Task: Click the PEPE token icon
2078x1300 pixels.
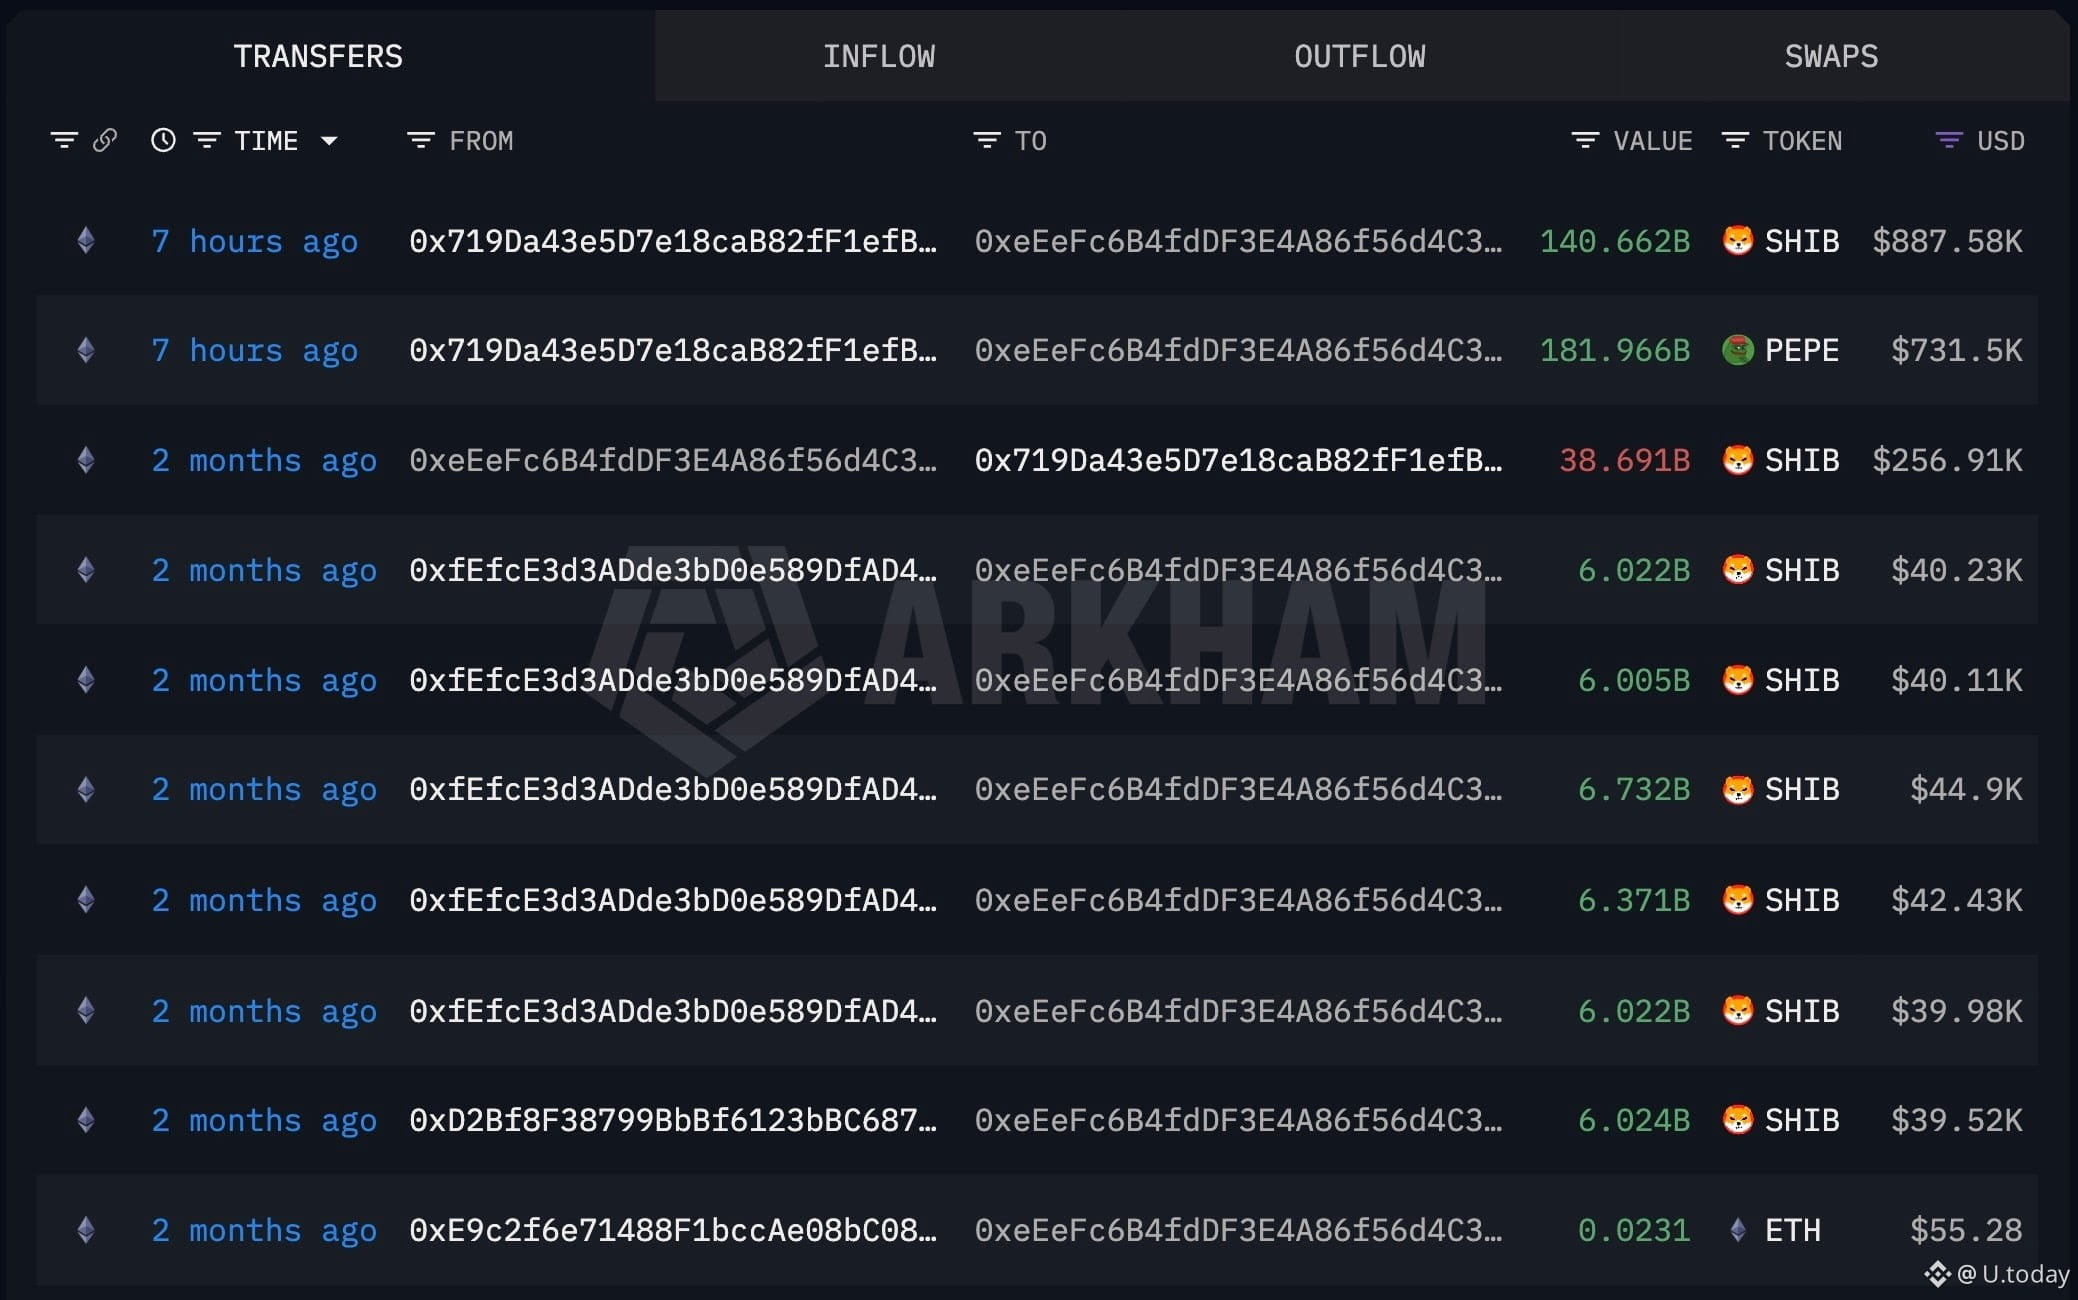Action: coord(1740,350)
